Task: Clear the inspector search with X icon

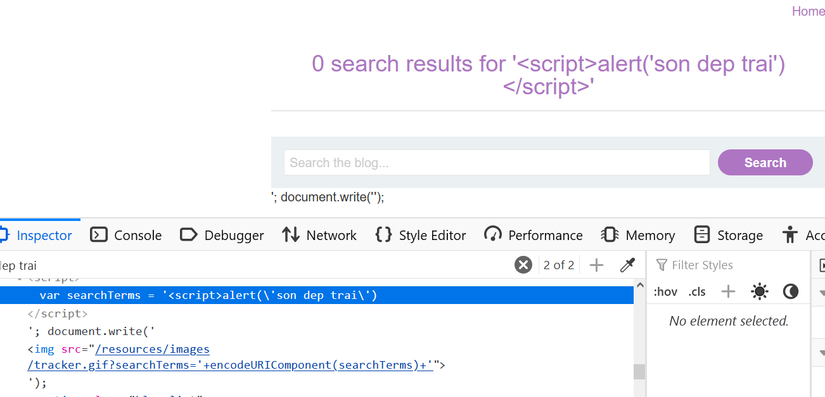Action: (x=523, y=265)
